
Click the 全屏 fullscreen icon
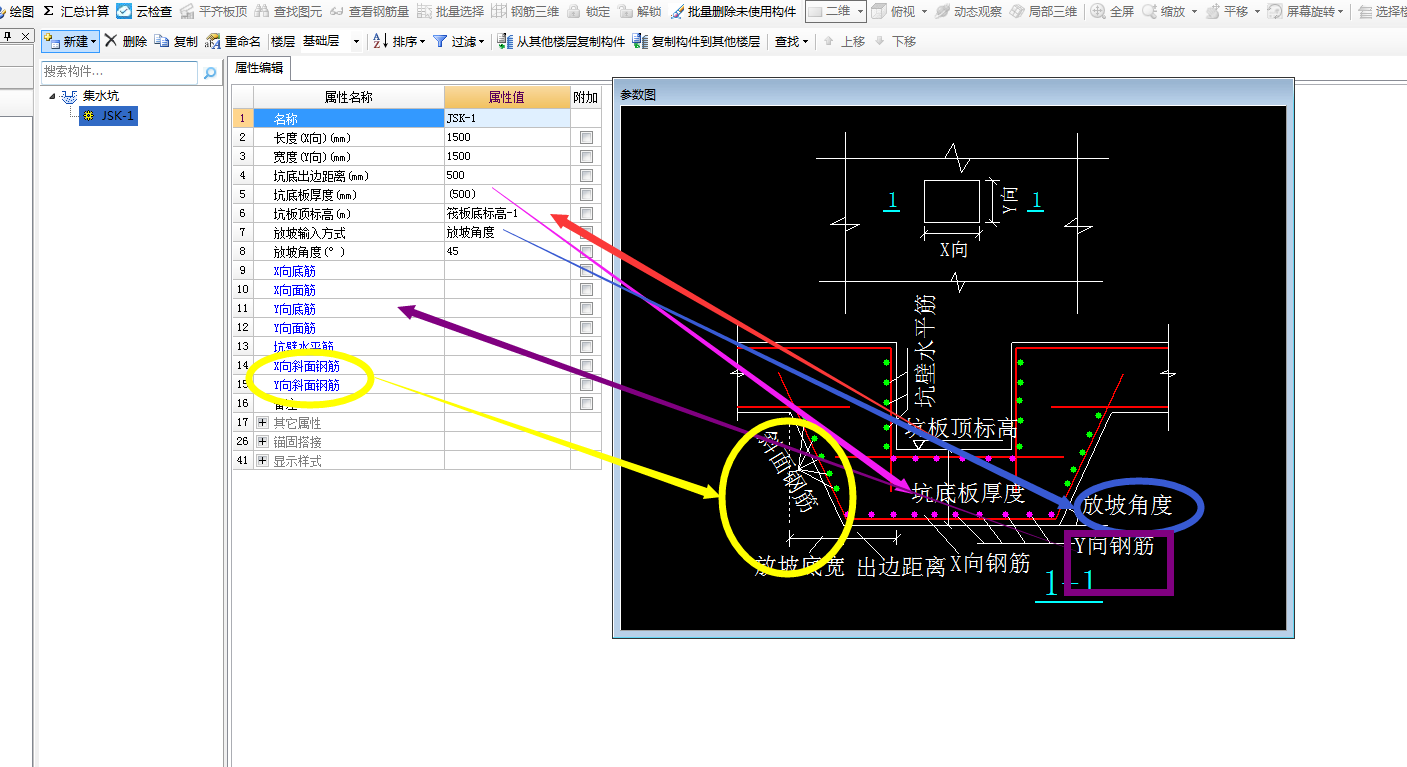coord(1098,11)
